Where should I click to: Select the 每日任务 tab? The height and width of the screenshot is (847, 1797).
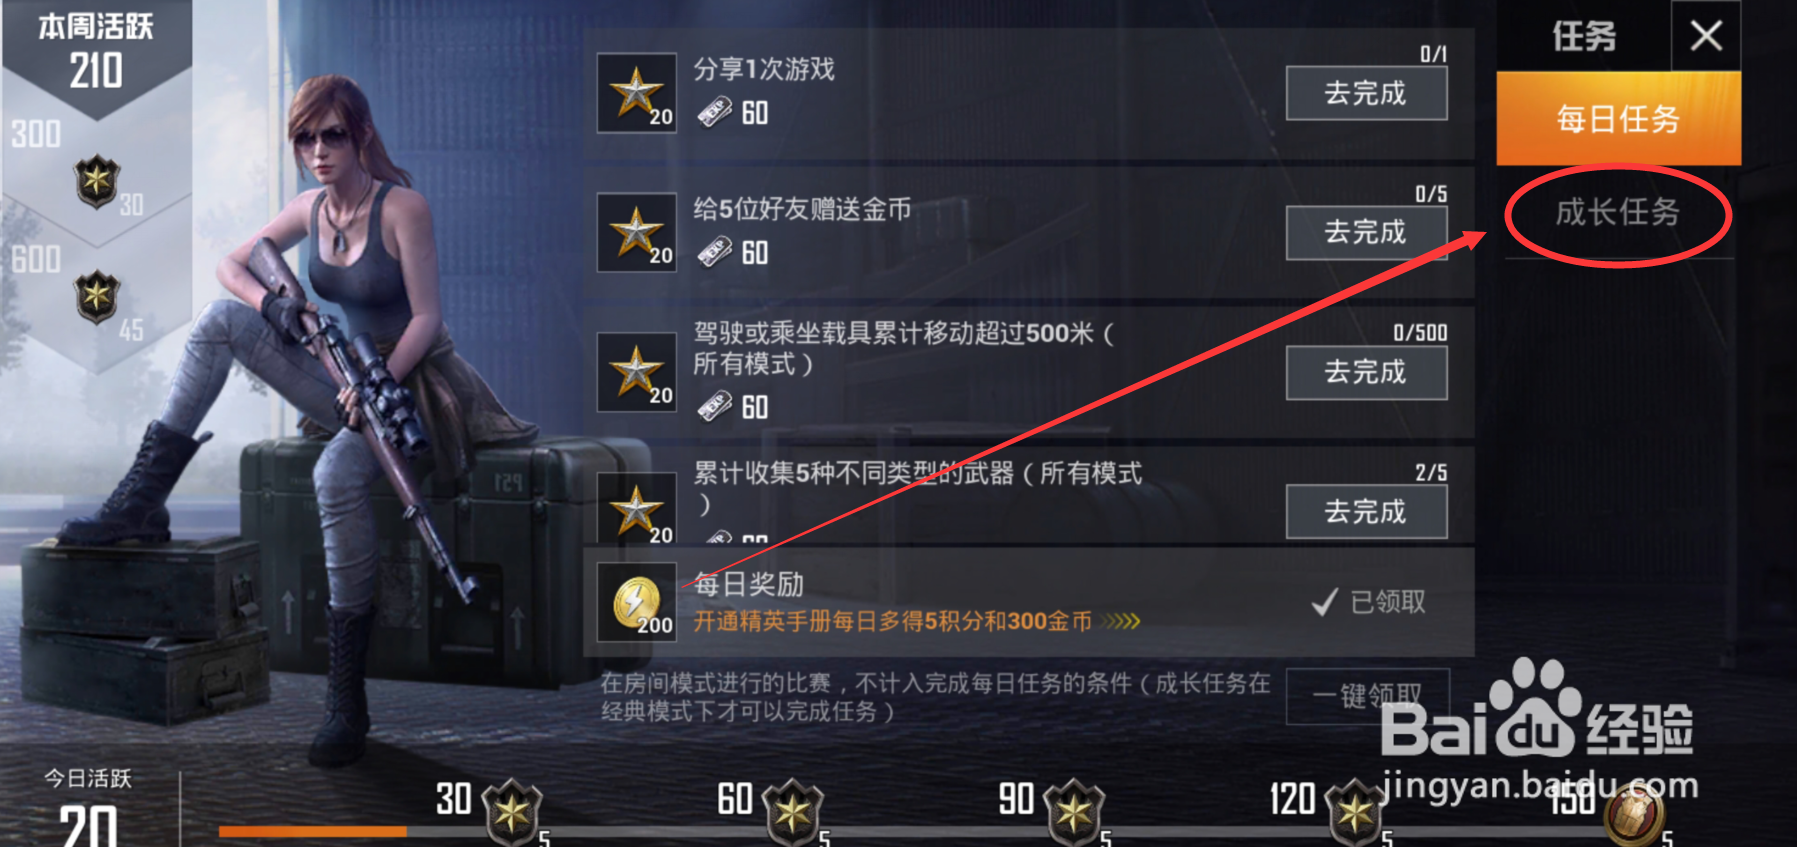coord(1618,118)
